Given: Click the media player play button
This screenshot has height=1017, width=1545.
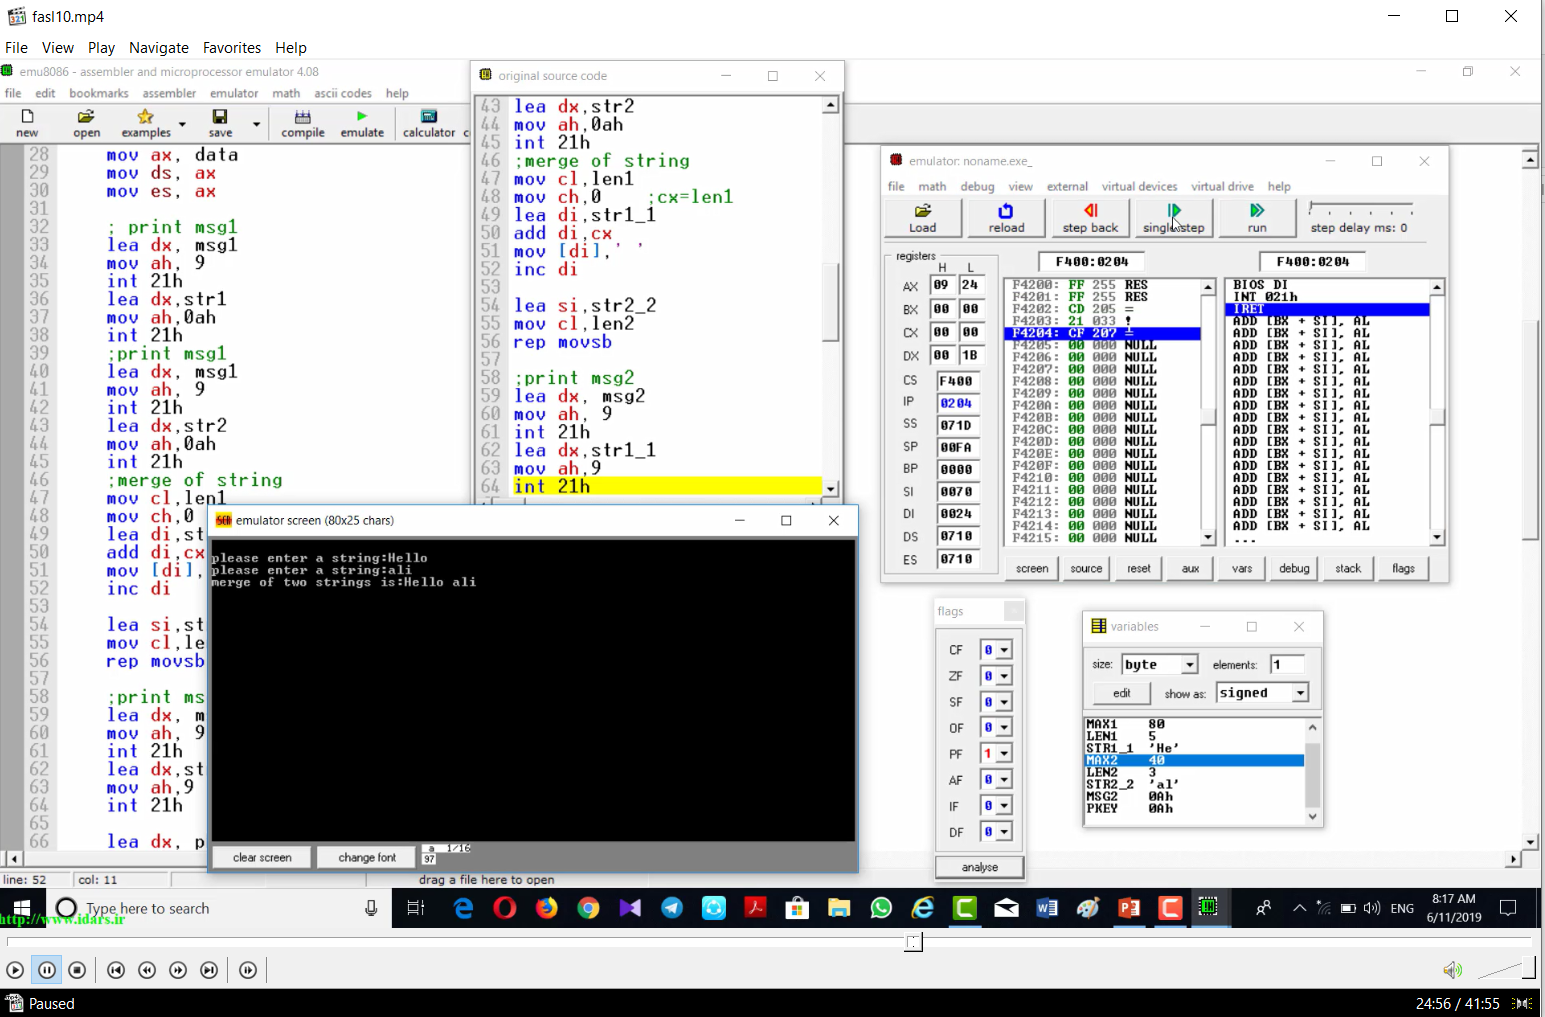Looking at the screenshot, I should [x=15, y=970].
